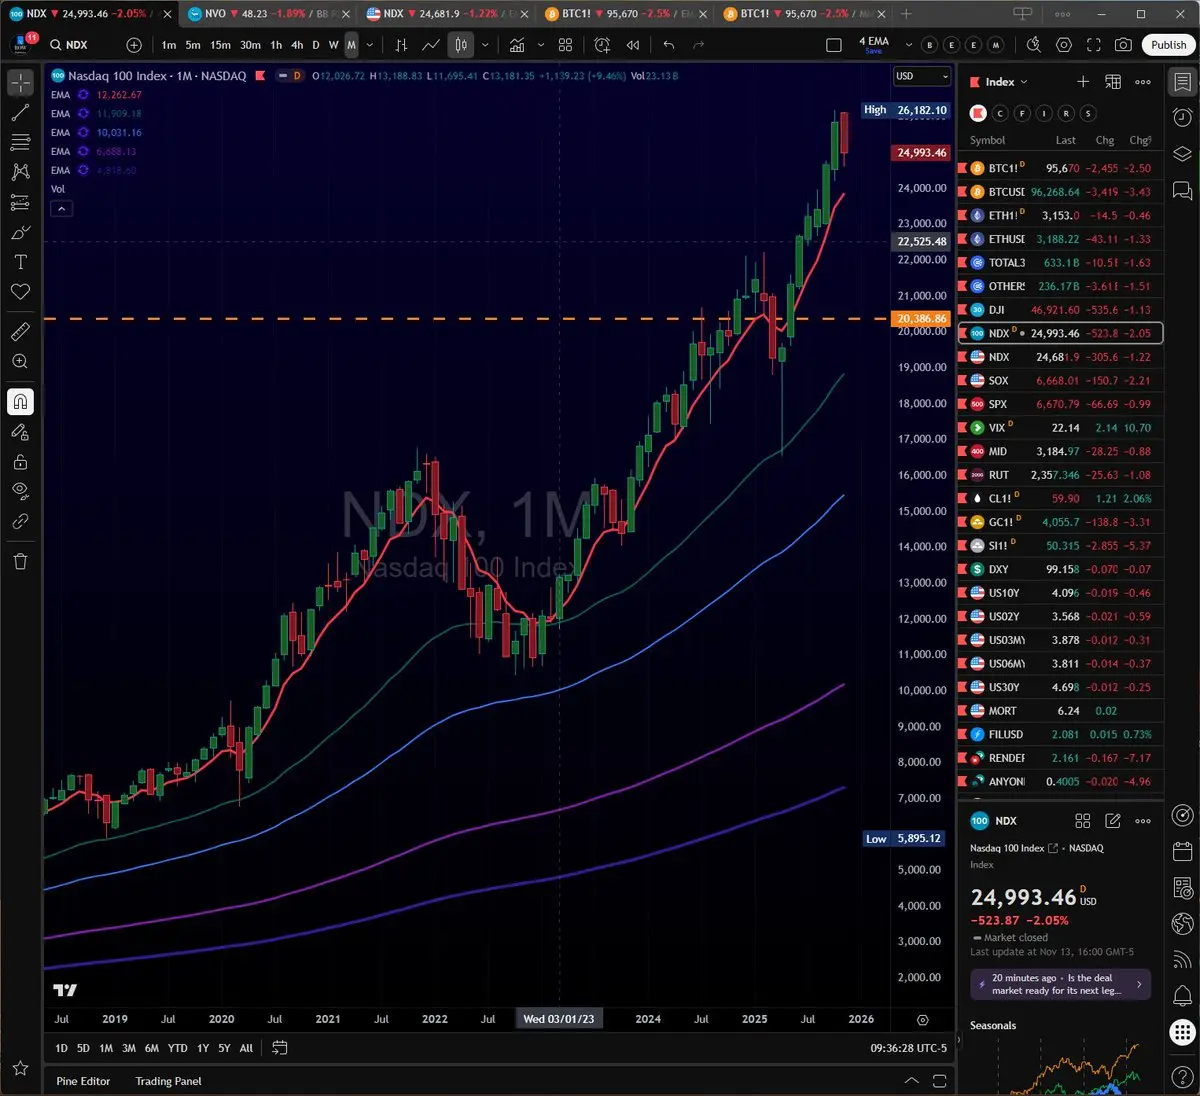
Task: Expand the timeframe interval dropdown
Action: (x=370, y=45)
